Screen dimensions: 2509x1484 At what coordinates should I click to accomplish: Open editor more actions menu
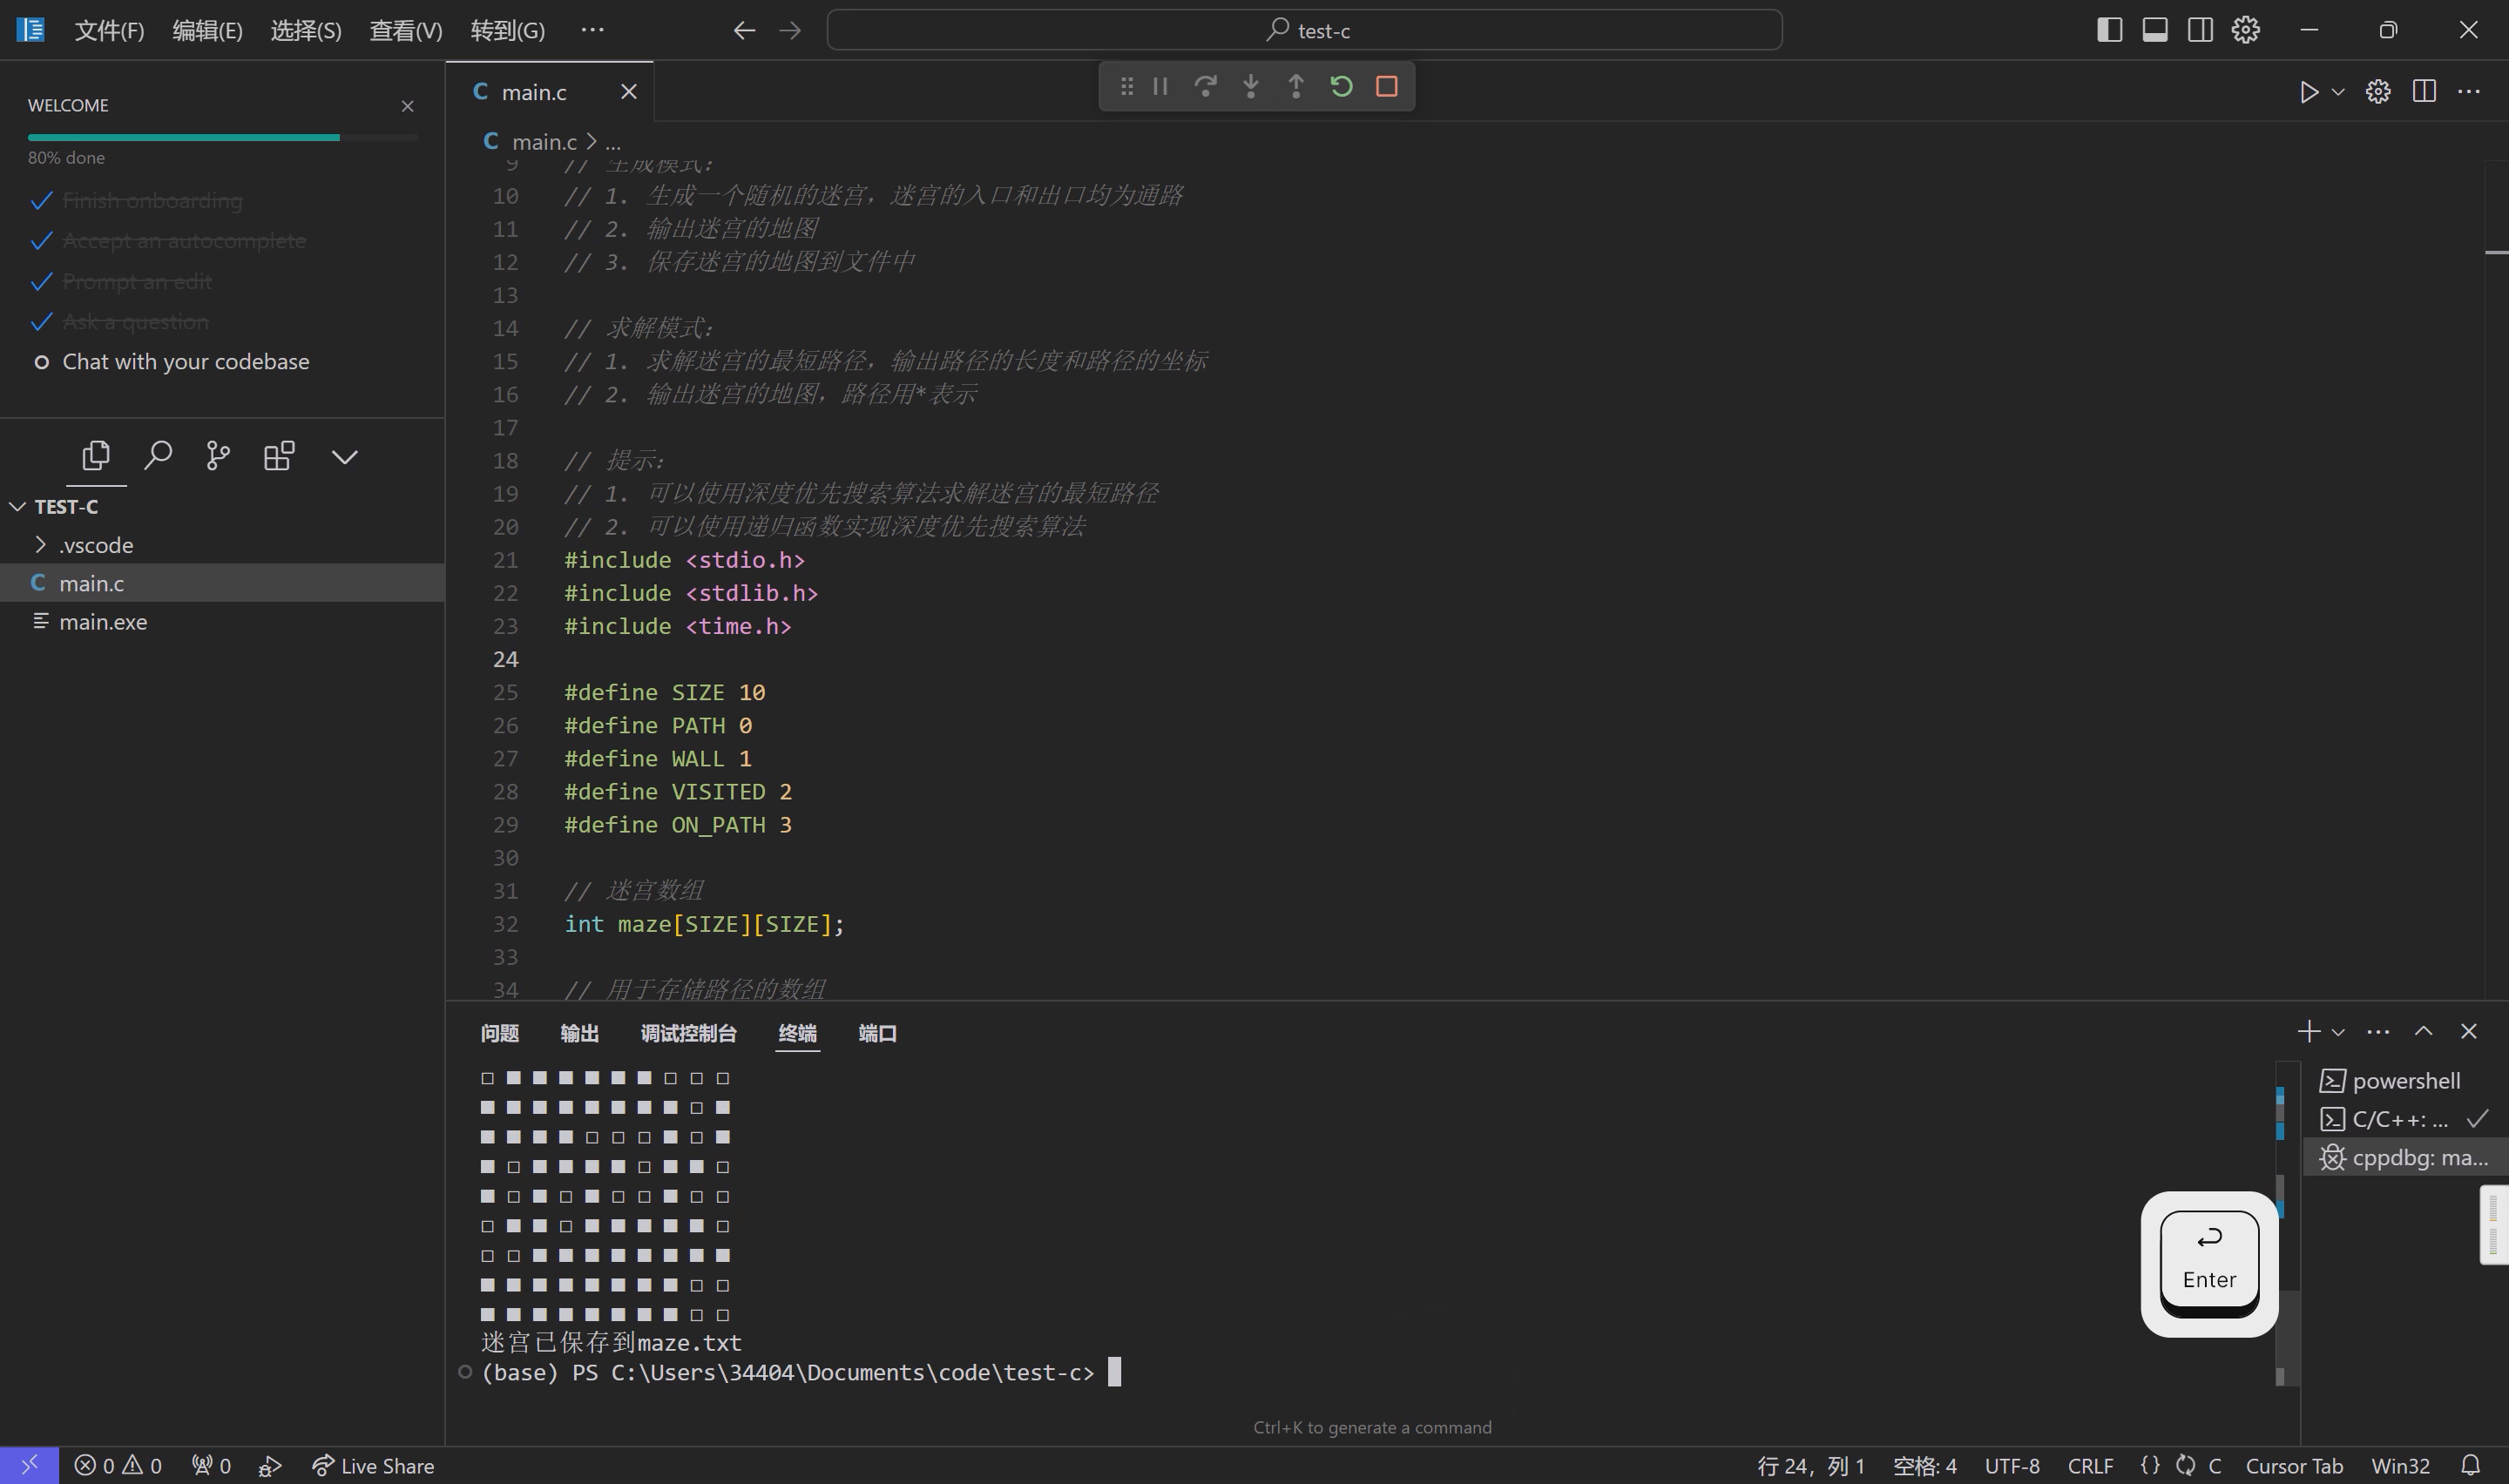tap(2469, 92)
